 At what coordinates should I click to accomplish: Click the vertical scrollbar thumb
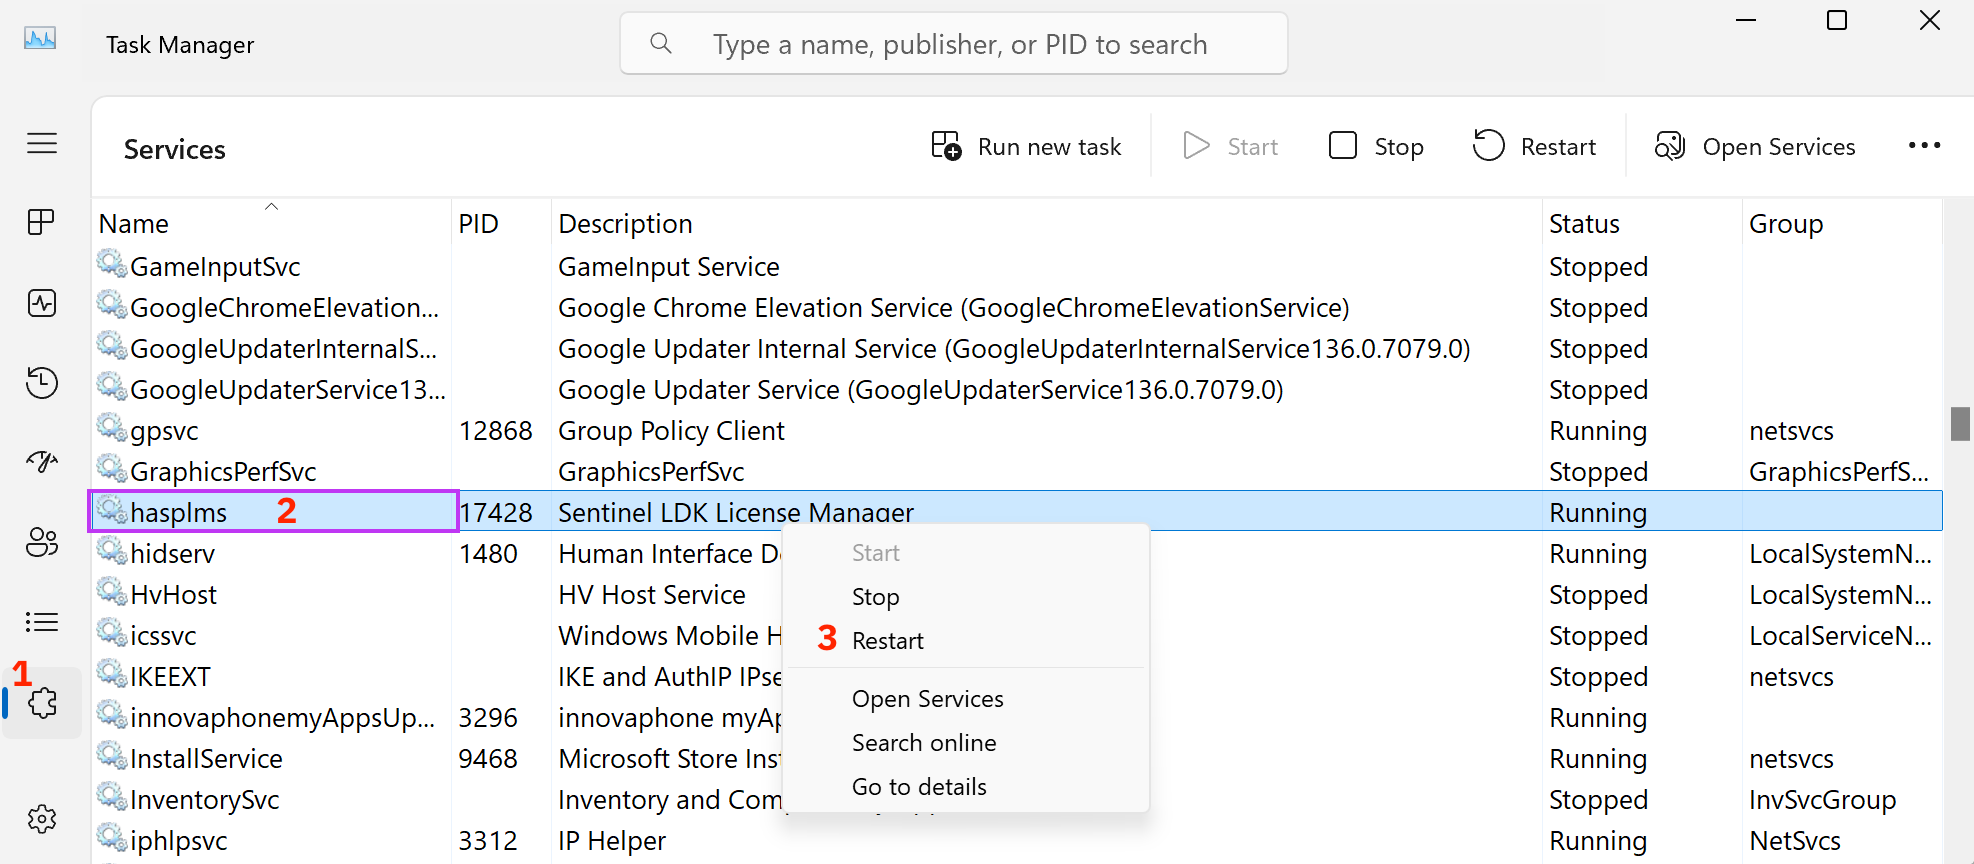coord(1960,423)
